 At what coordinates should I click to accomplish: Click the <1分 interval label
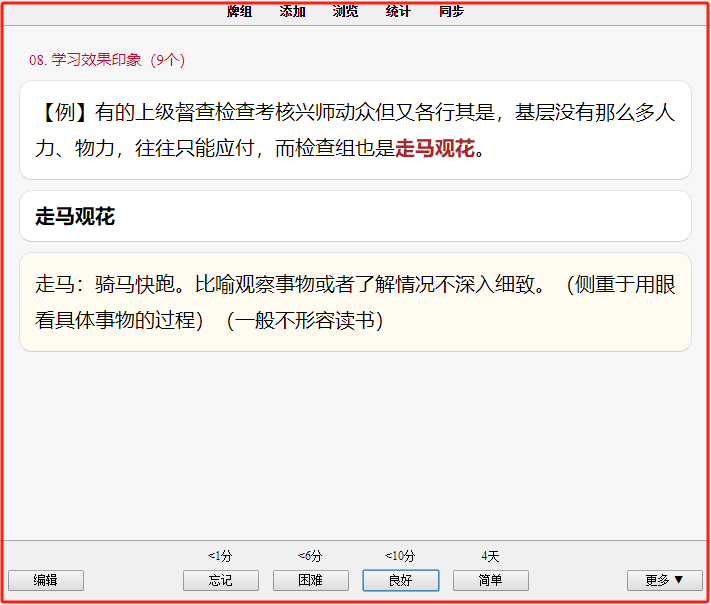(220, 556)
